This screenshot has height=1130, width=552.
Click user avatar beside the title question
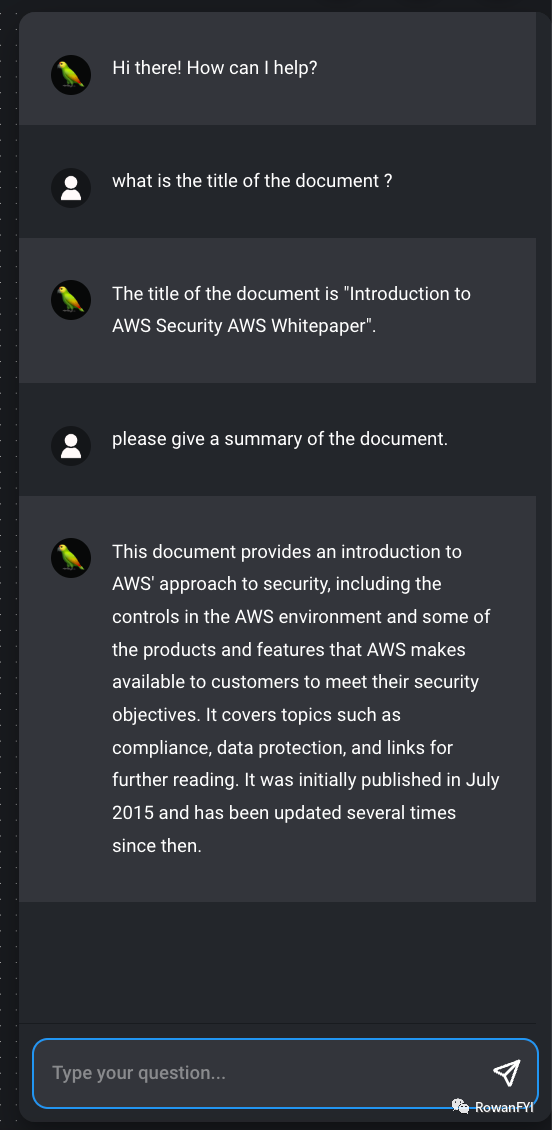coord(71,187)
